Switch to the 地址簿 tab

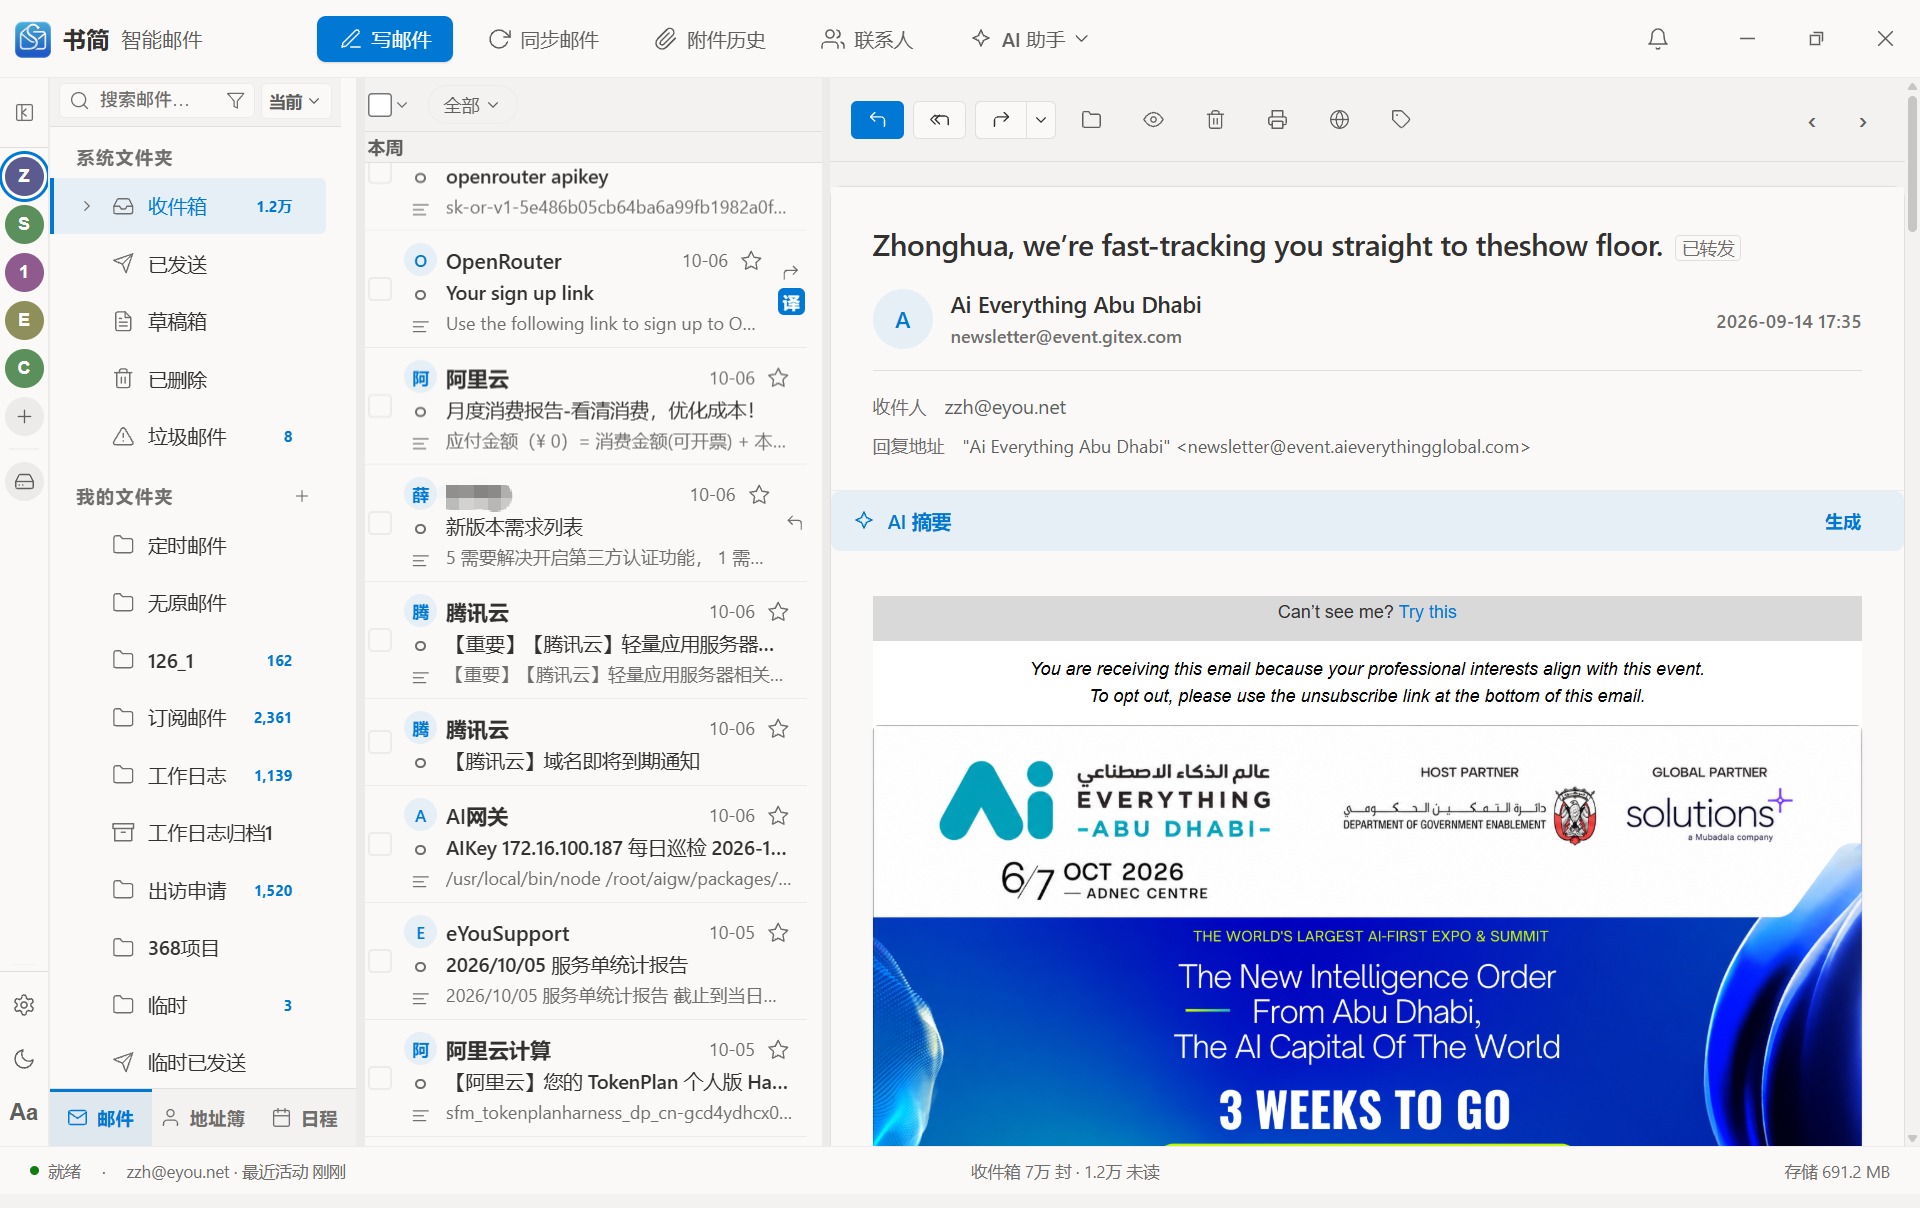coord(203,1118)
